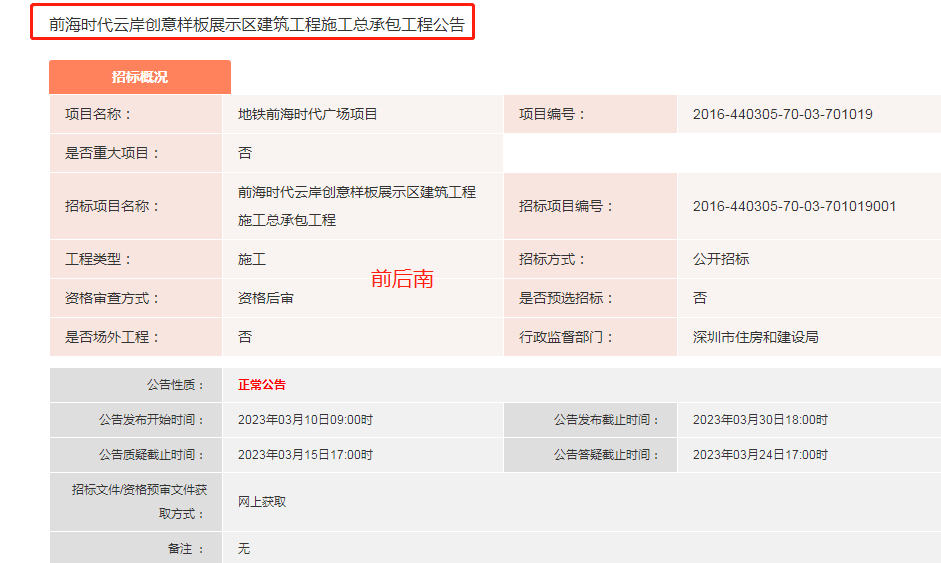The height and width of the screenshot is (563, 941).
Task: Click 深圳市住房和建设局 supervising department
Action: click(755, 337)
